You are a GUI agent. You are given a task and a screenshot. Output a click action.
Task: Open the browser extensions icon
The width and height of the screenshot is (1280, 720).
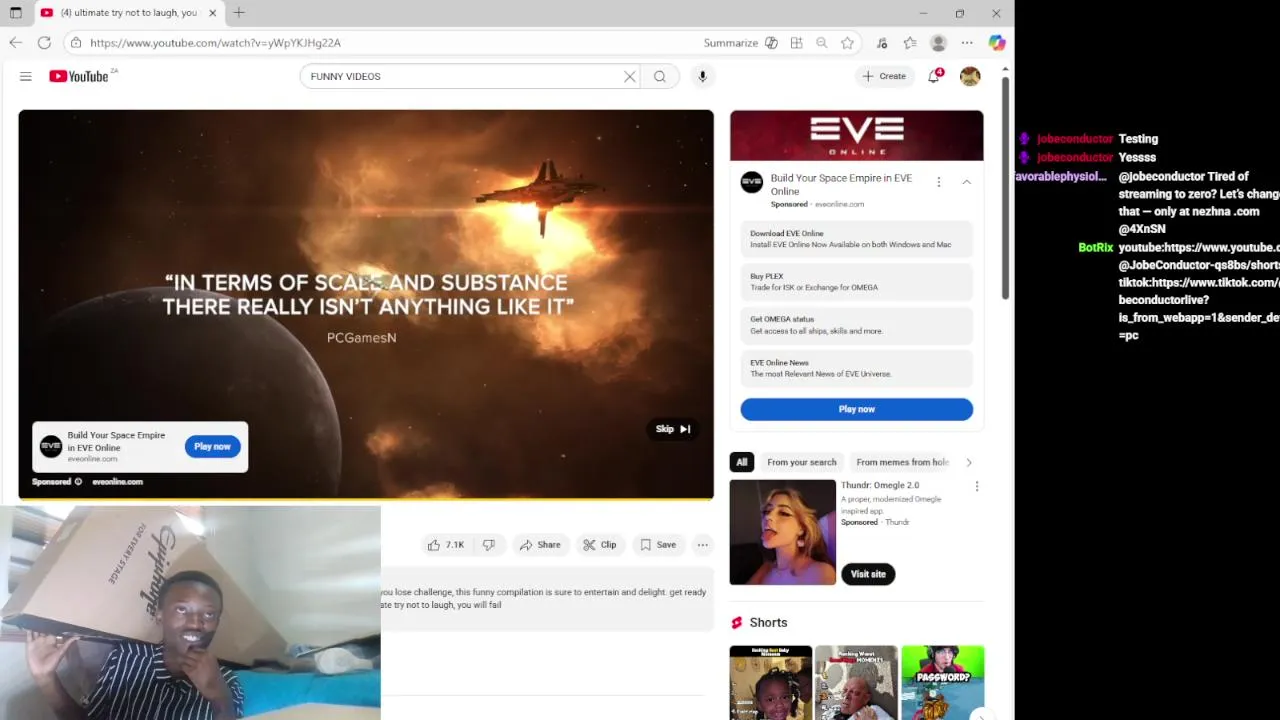coord(881,43)
